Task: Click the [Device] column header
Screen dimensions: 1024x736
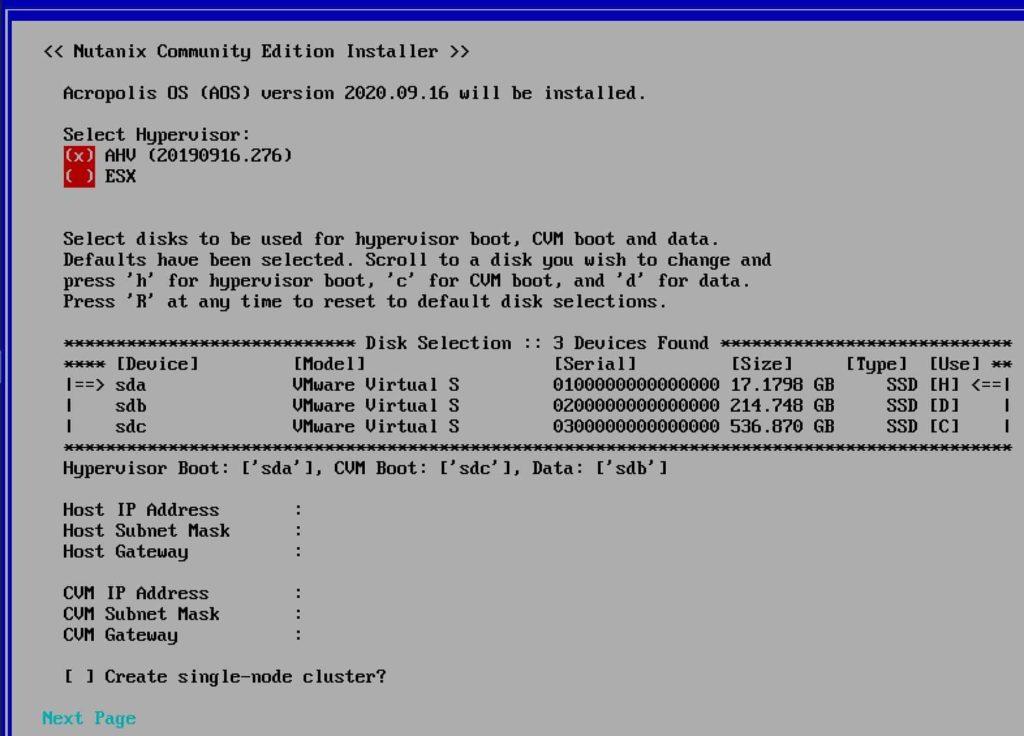Action: pyautogui.click(x=157, y=364)
